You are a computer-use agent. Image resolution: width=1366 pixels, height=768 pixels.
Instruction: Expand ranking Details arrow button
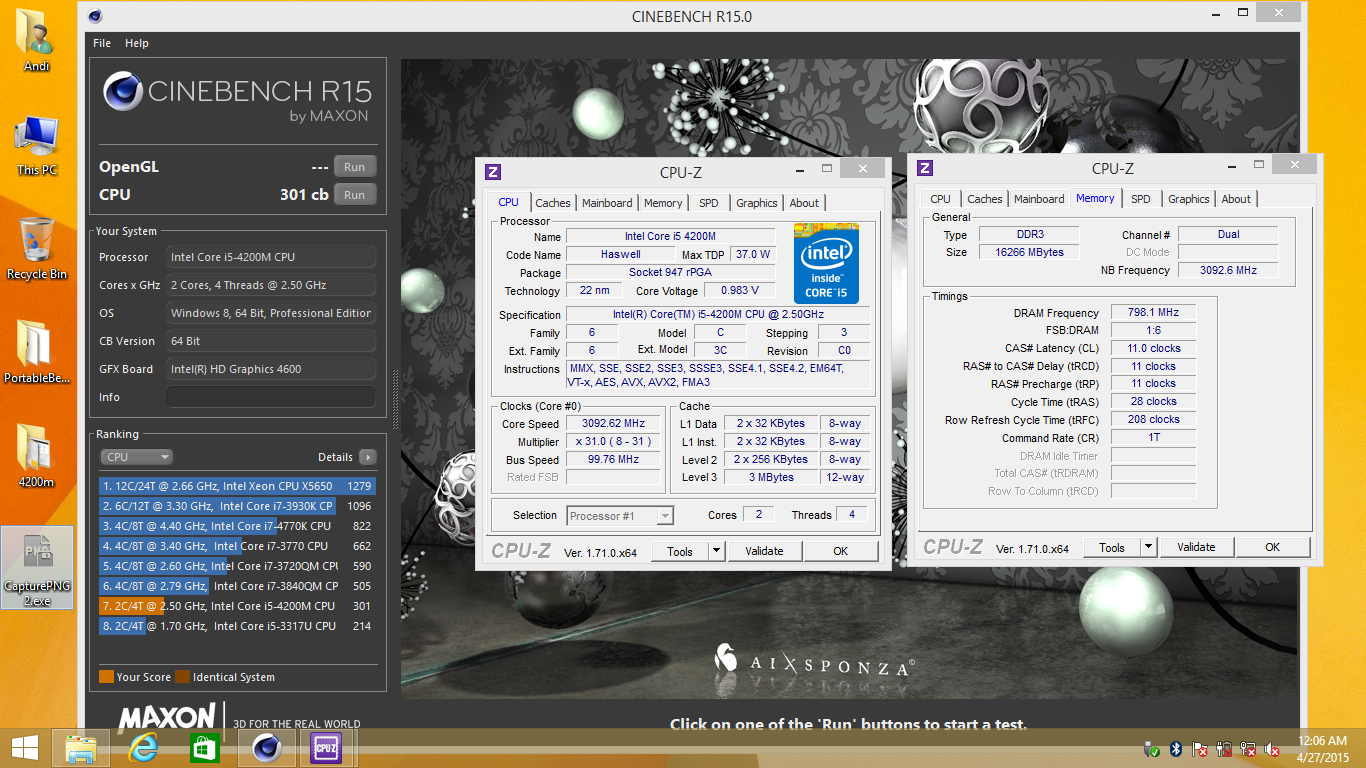pos(368,457)
